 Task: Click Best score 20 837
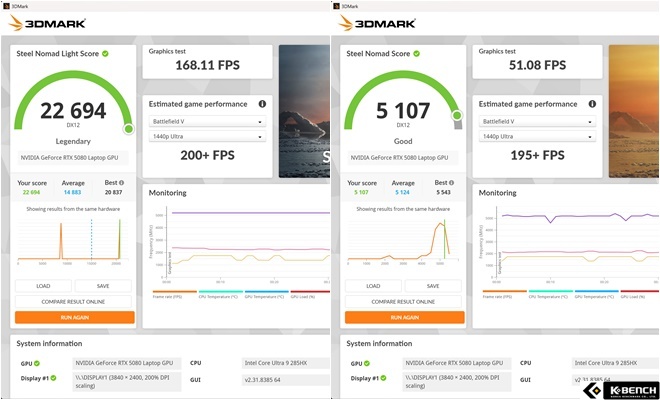tap(114, 192)
